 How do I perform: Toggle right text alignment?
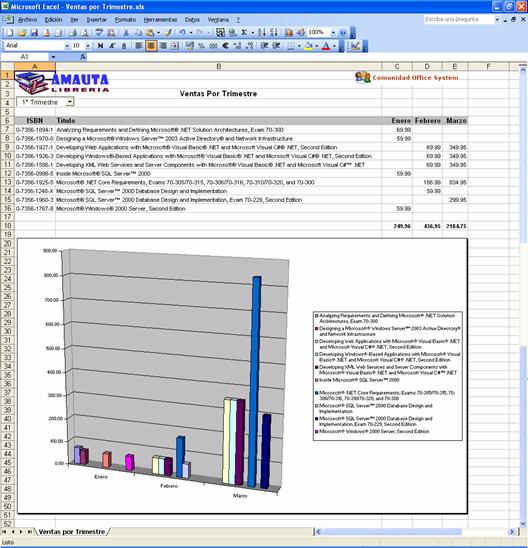[x=163, y=46]
